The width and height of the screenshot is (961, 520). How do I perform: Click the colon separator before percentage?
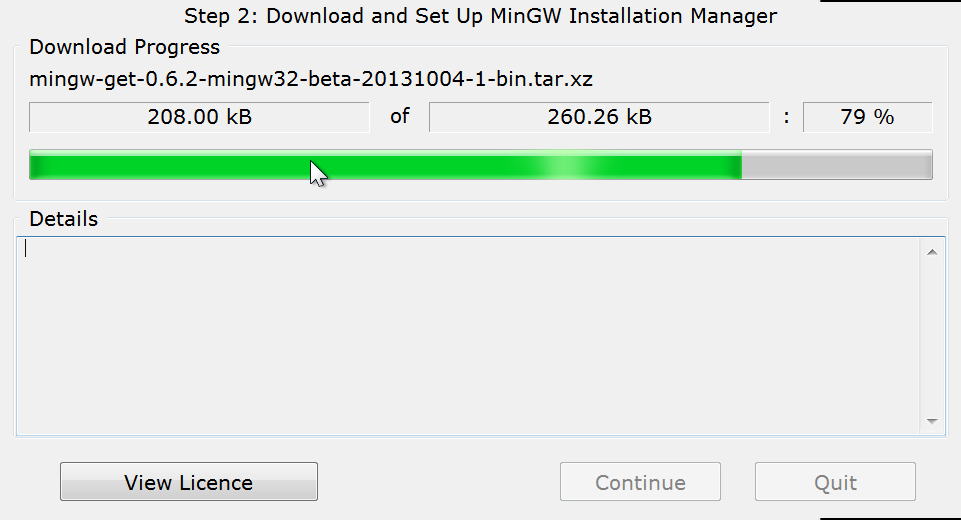(787, 117)
